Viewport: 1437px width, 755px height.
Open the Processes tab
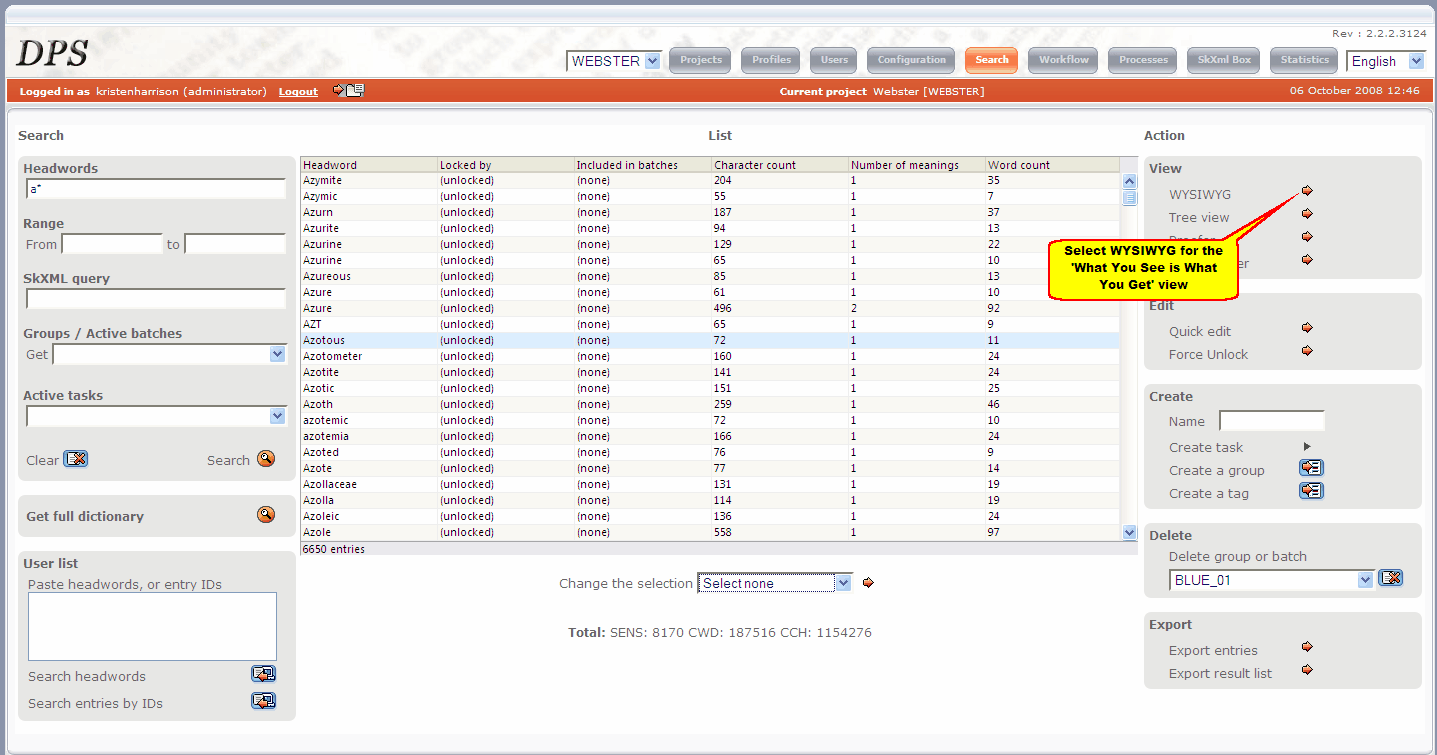1143,60
